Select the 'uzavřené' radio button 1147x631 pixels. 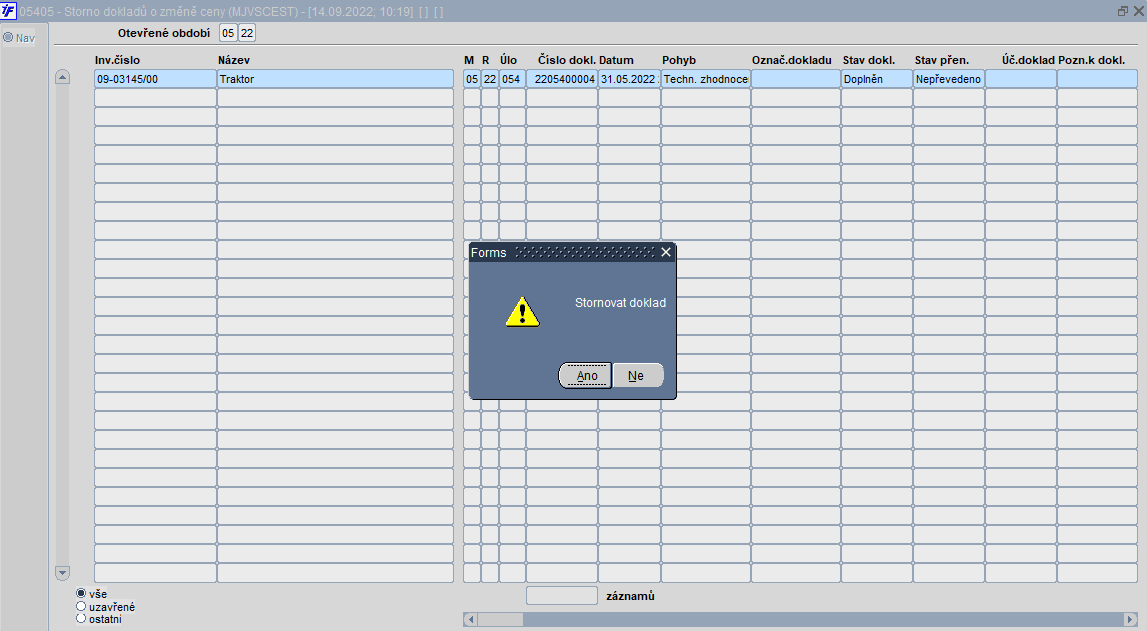pyautogui.click(x=81, y=606)
